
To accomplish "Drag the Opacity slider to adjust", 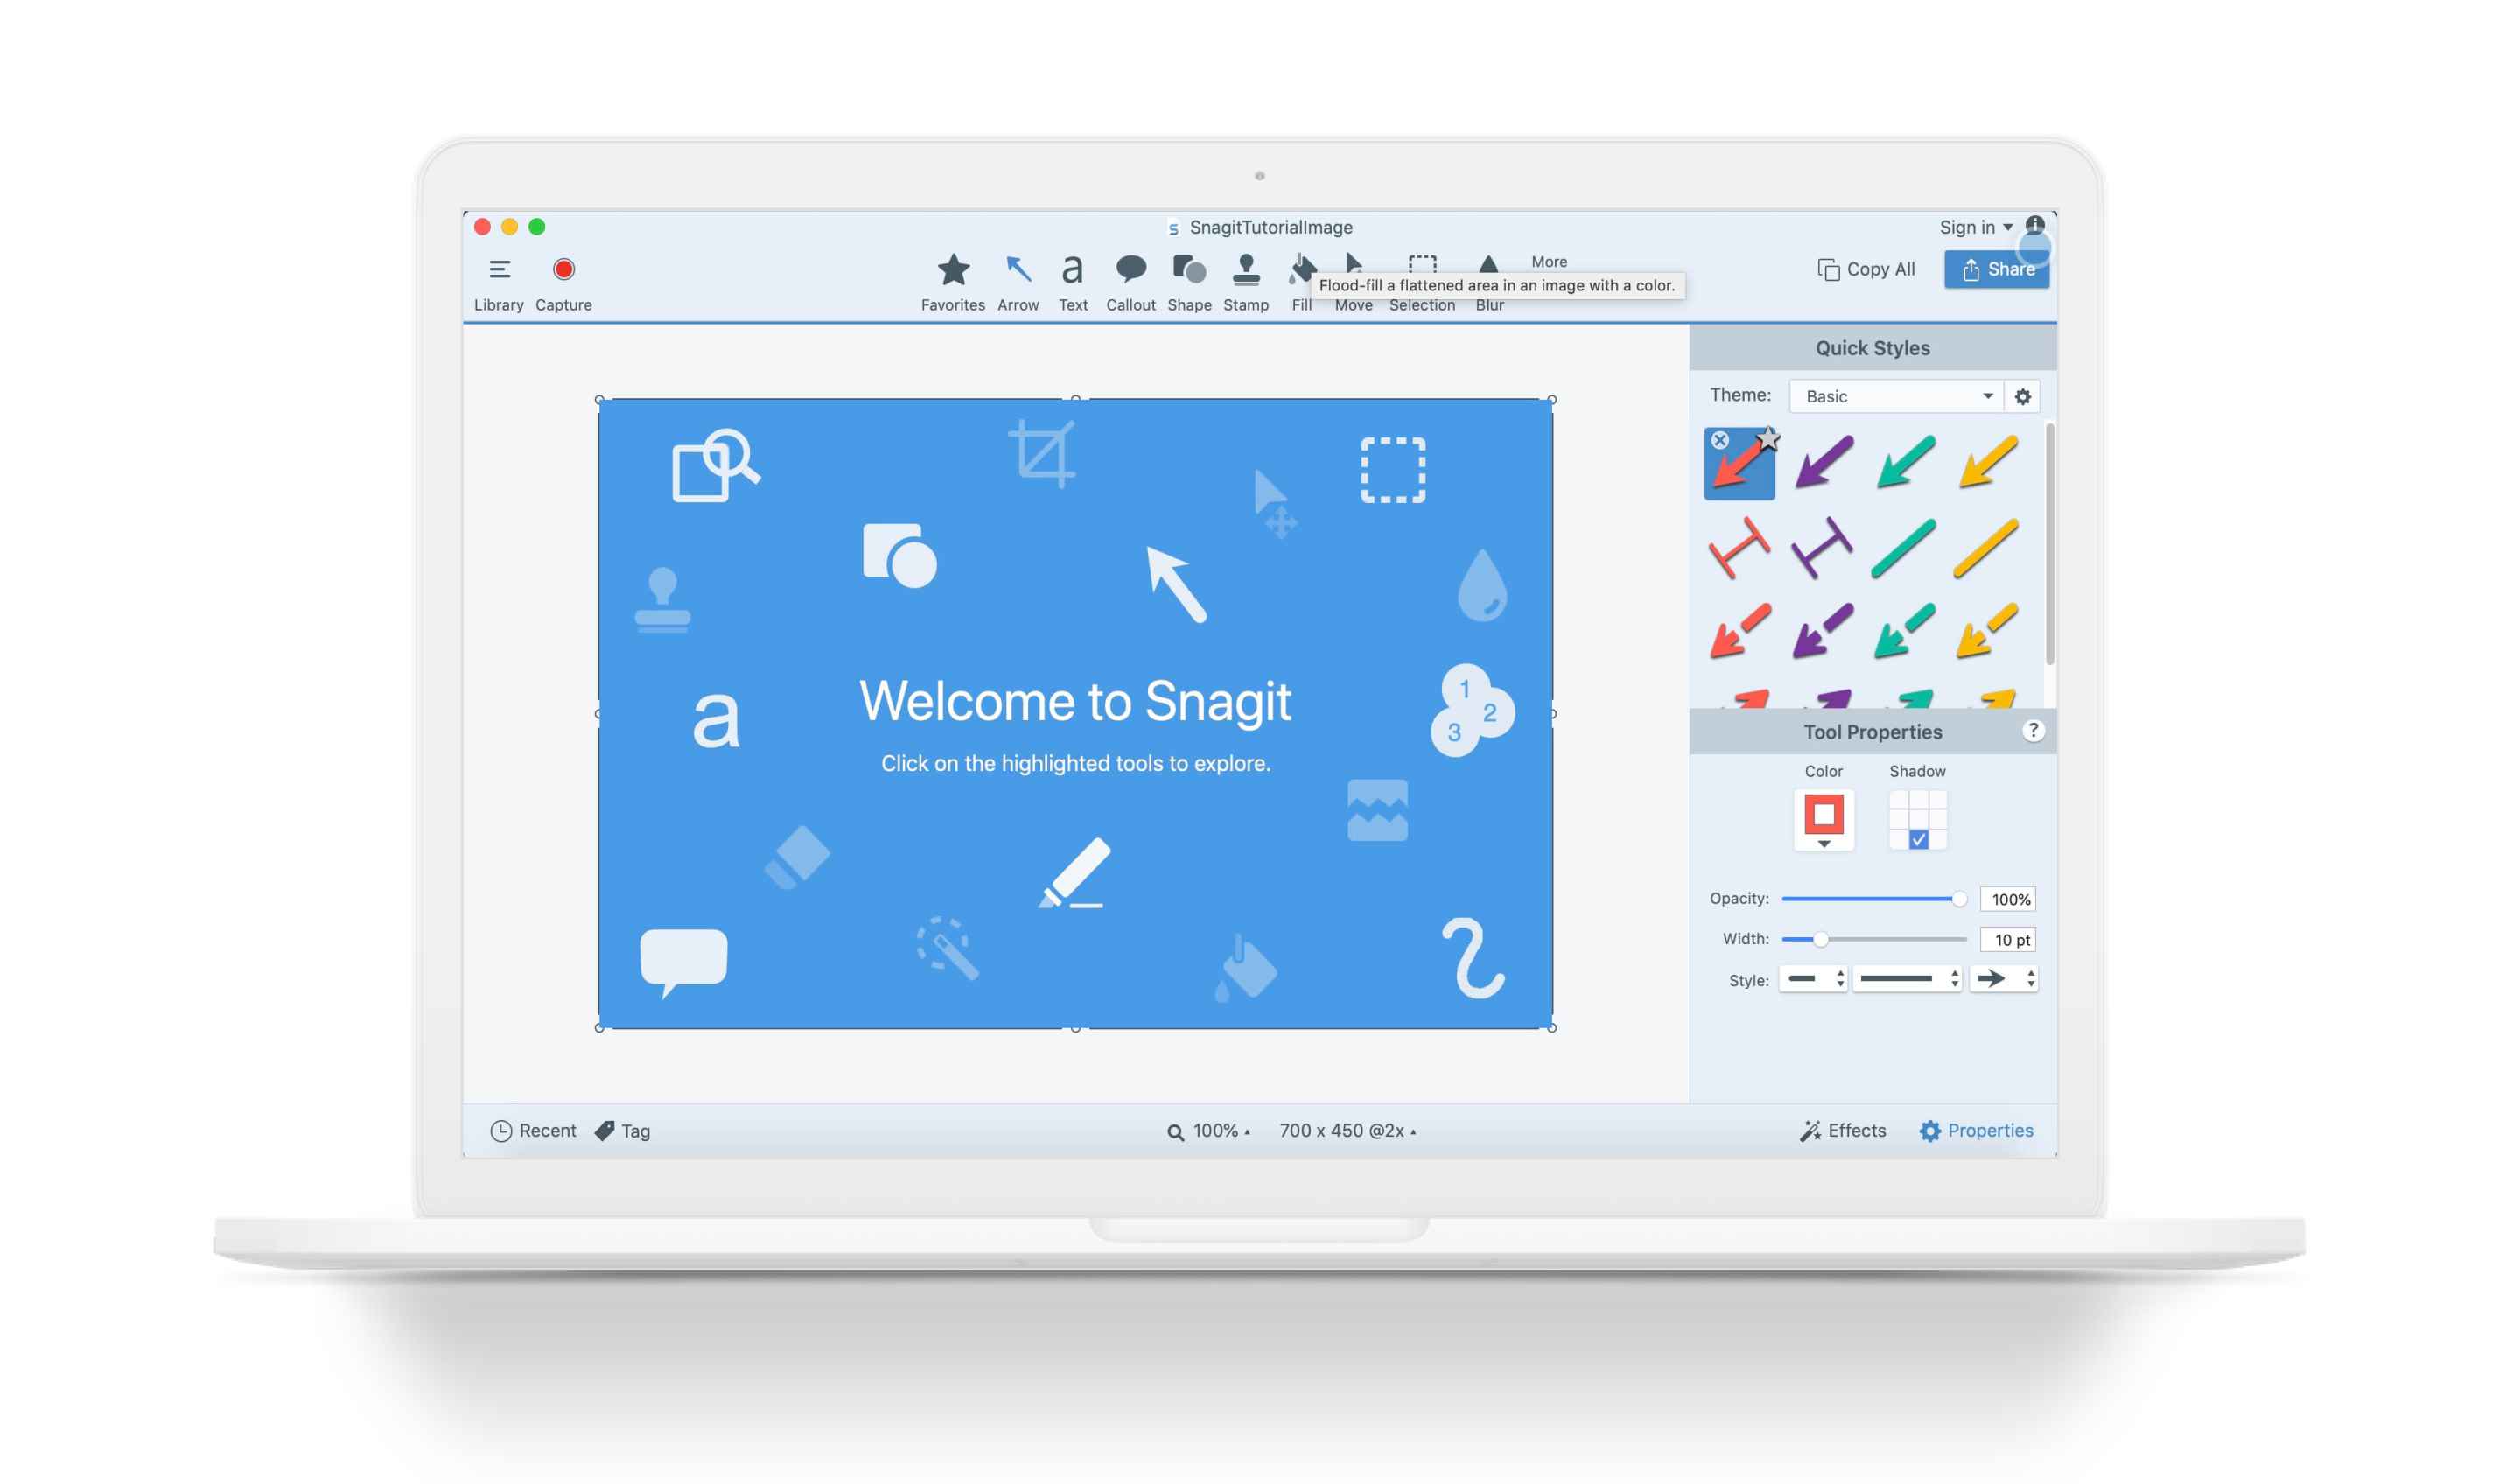I will tap(1955, 898).
